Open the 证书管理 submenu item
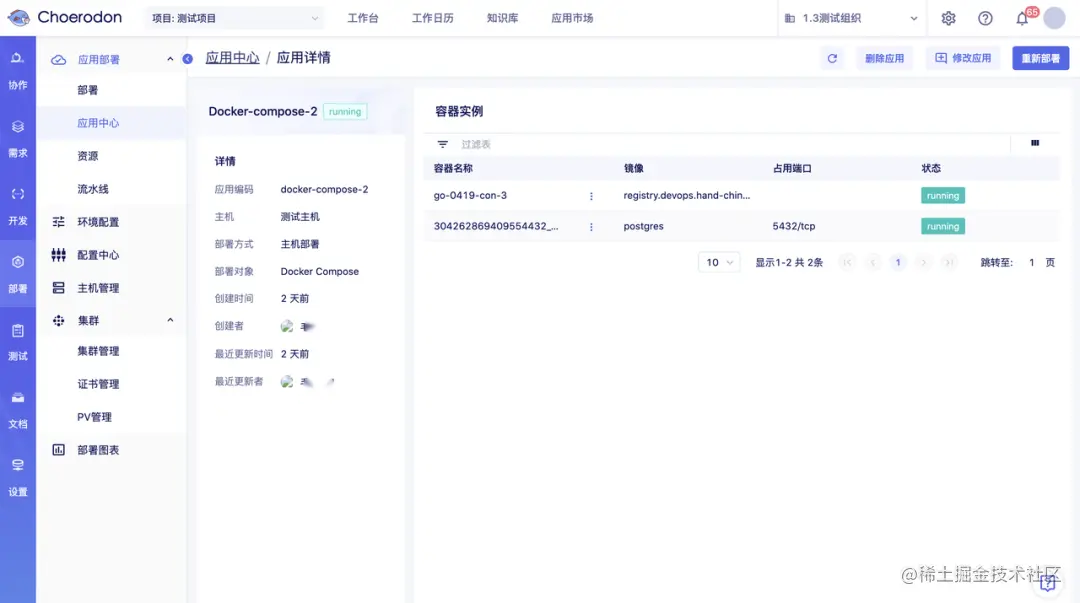1080x603 pixels. (98, 384)
